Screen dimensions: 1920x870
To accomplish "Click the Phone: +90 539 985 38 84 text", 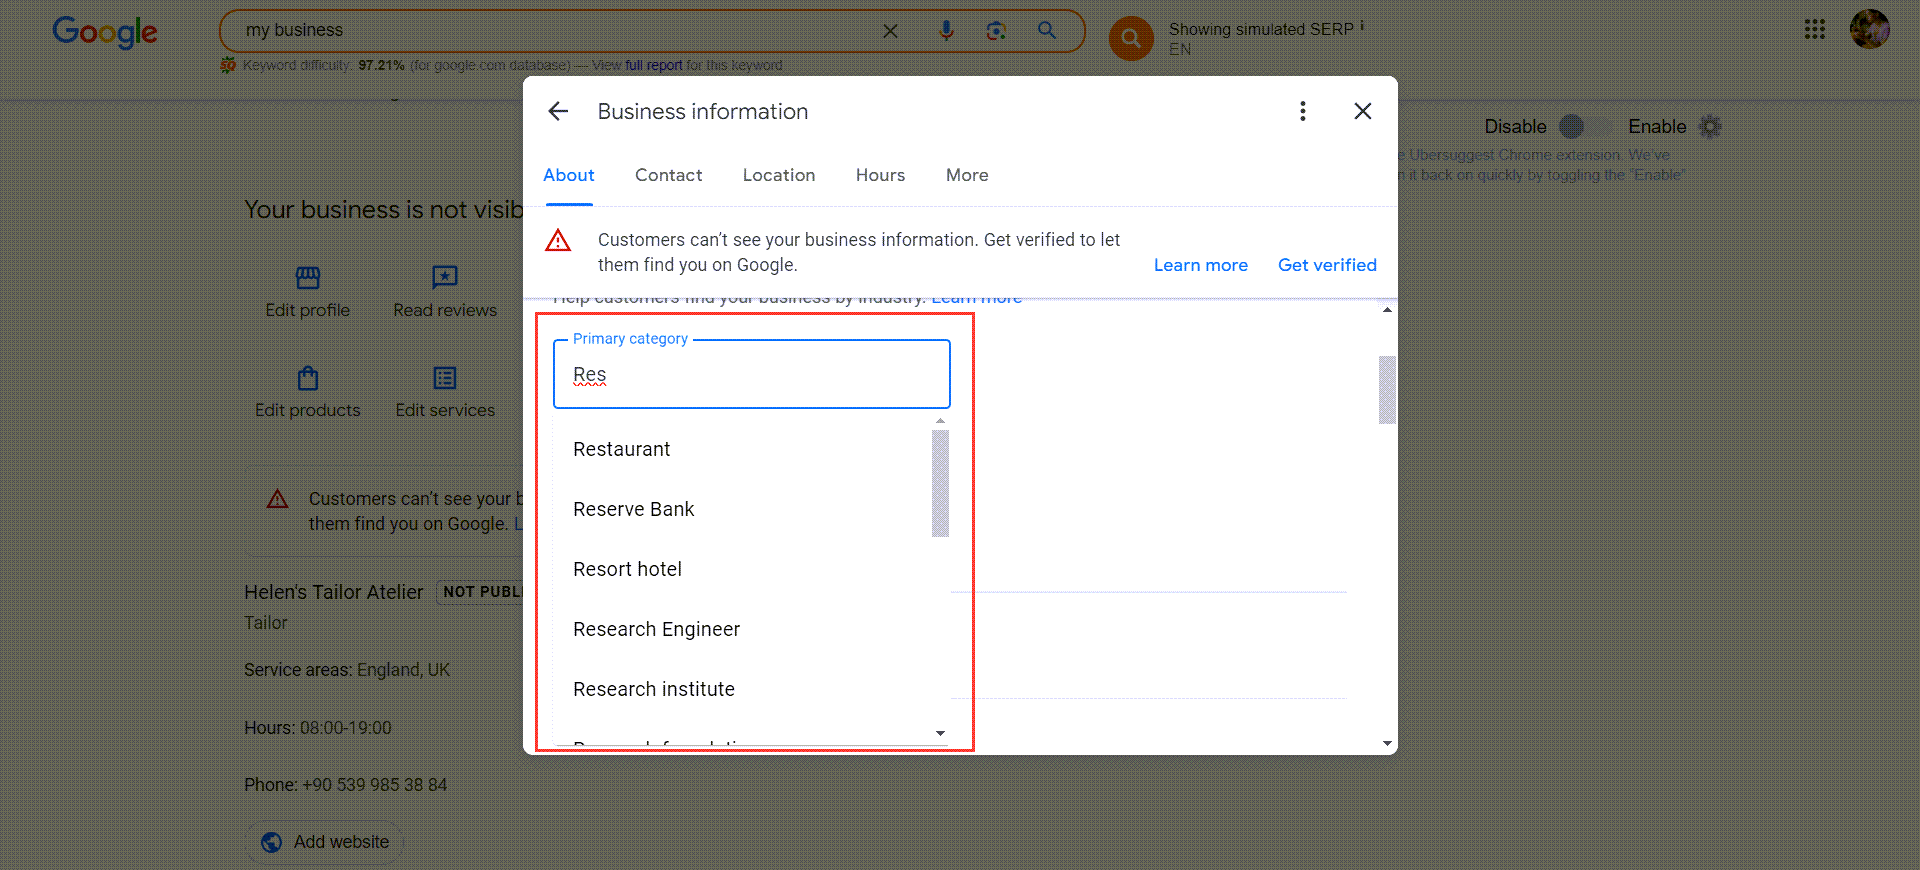I will (346, 785).
